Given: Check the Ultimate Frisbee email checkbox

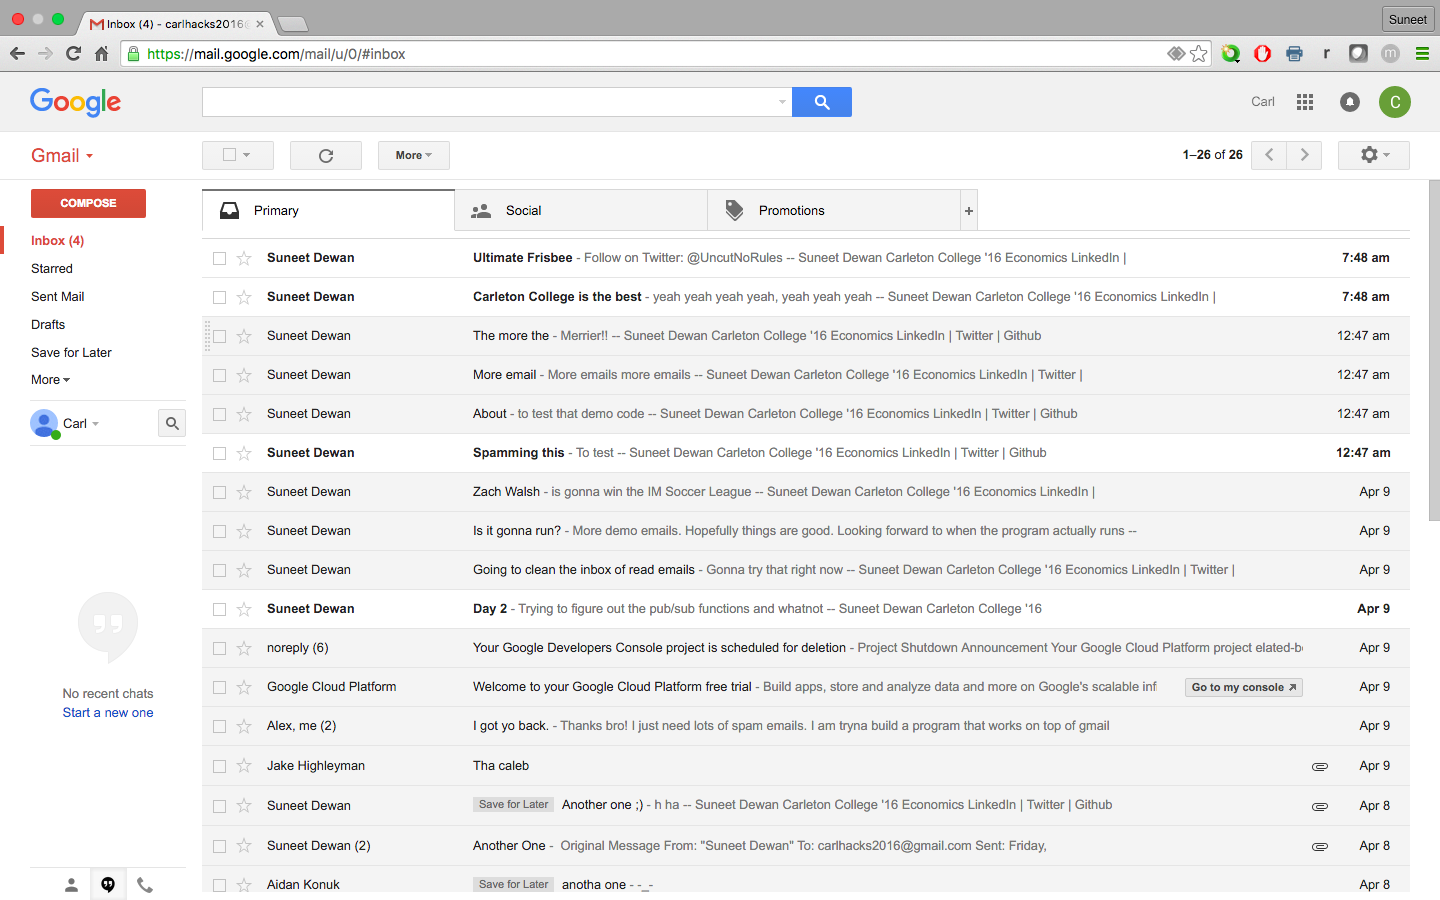Looking at the screenshot, I should click(220, 258).
